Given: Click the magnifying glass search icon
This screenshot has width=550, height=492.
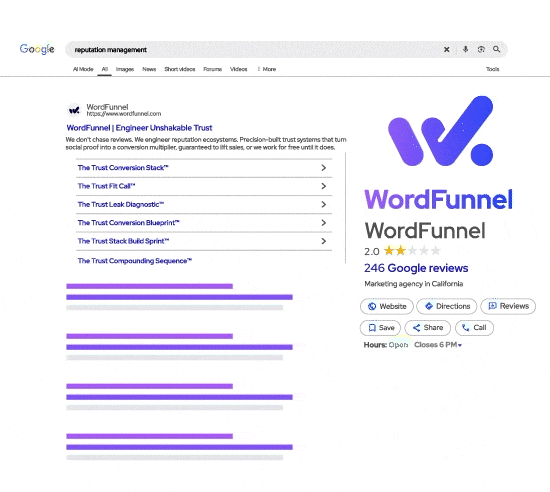Looking at the screenshot, I should tap(497, 49).
